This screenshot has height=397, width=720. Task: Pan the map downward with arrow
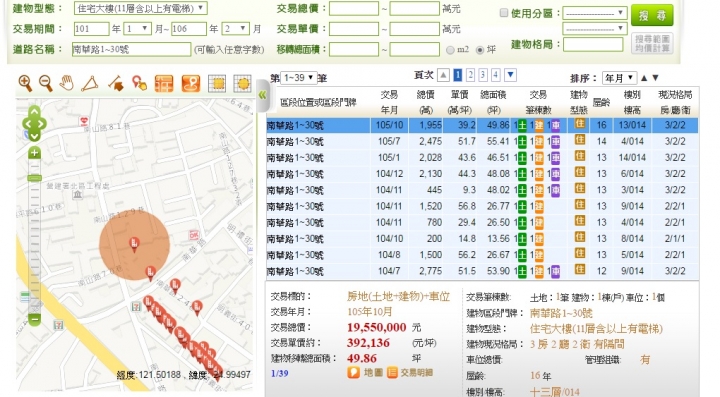[34, 135]
